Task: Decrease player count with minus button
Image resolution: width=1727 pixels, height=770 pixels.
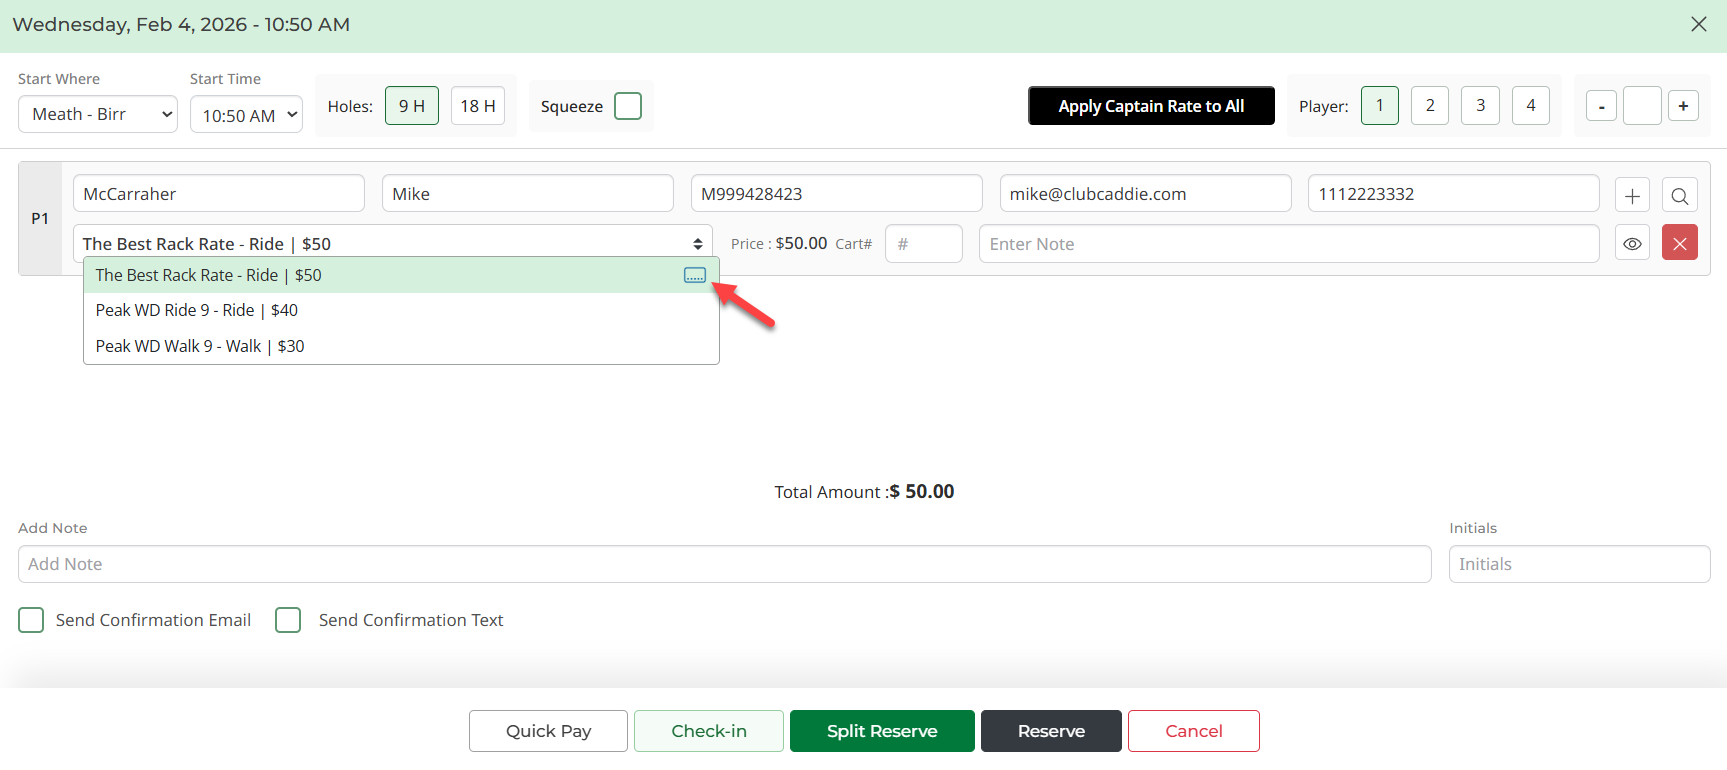Action: tap(1601, 106)
